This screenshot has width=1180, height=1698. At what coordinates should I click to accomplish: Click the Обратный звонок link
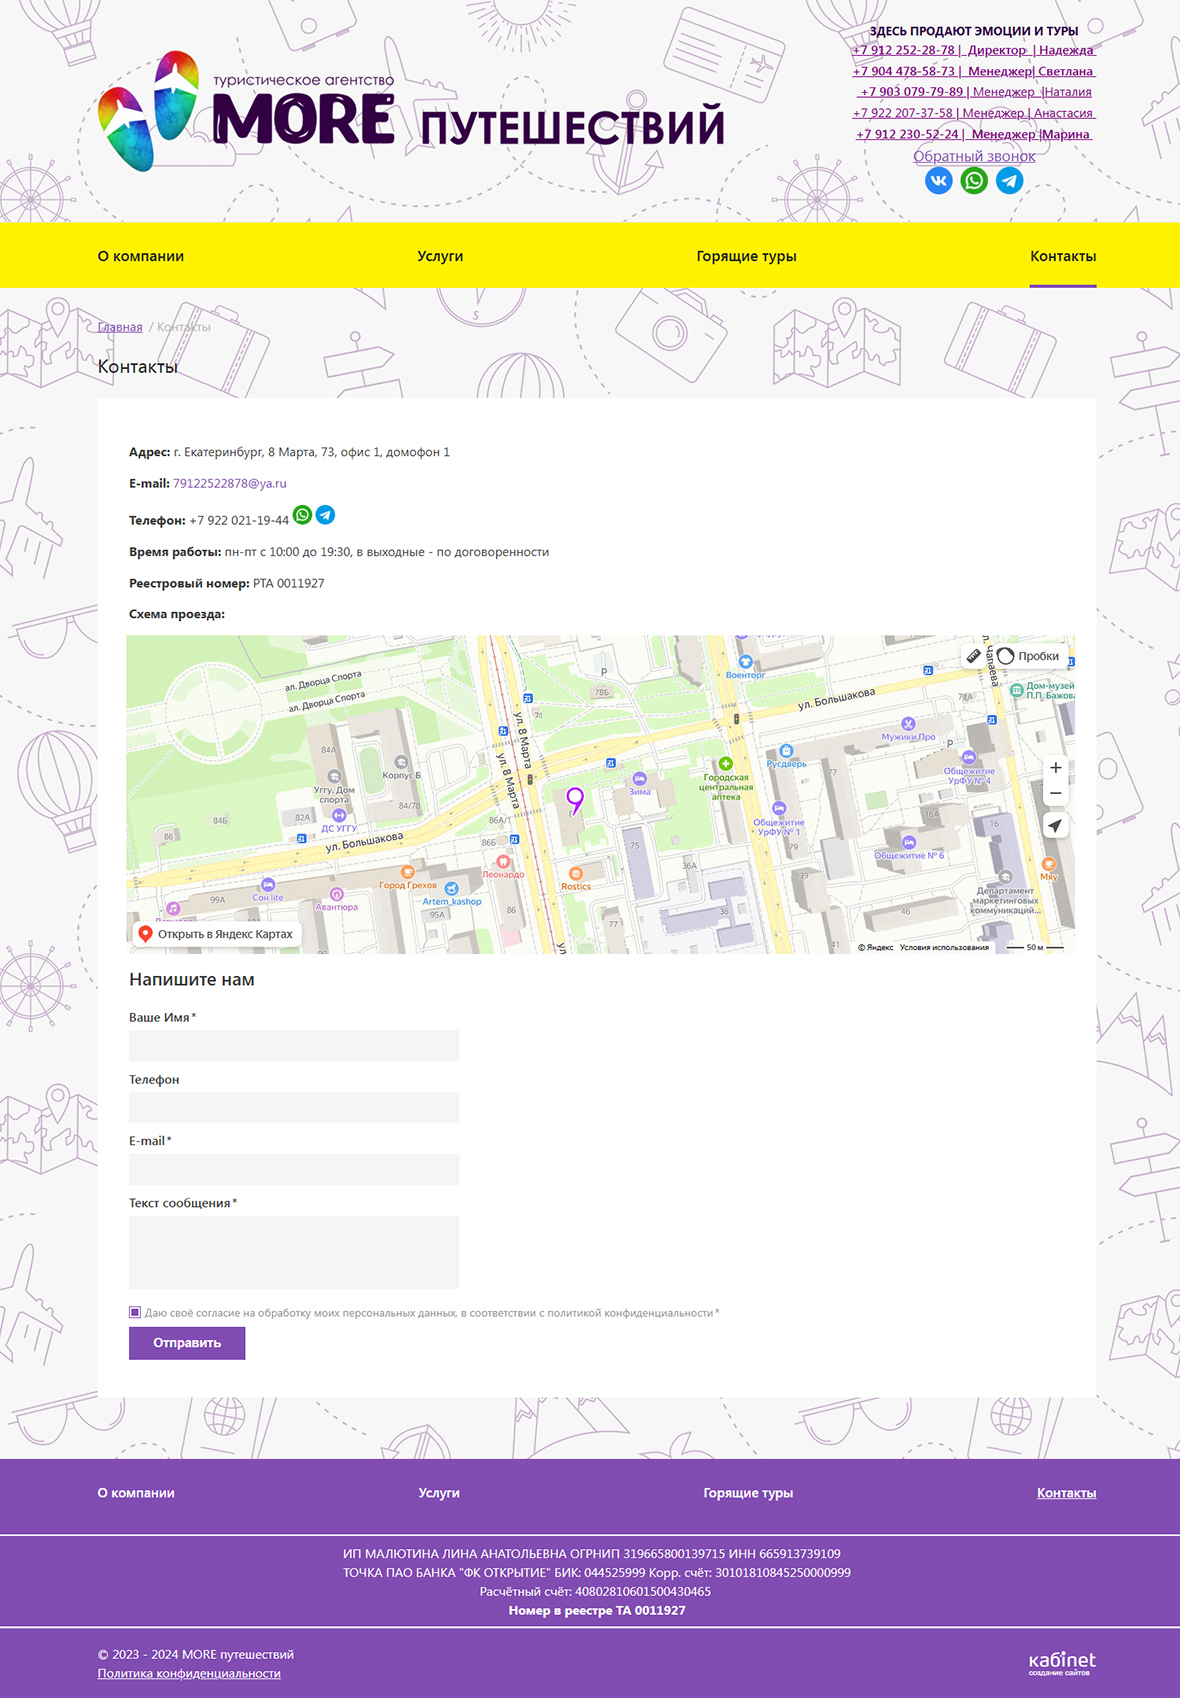[x=973, y=156]
